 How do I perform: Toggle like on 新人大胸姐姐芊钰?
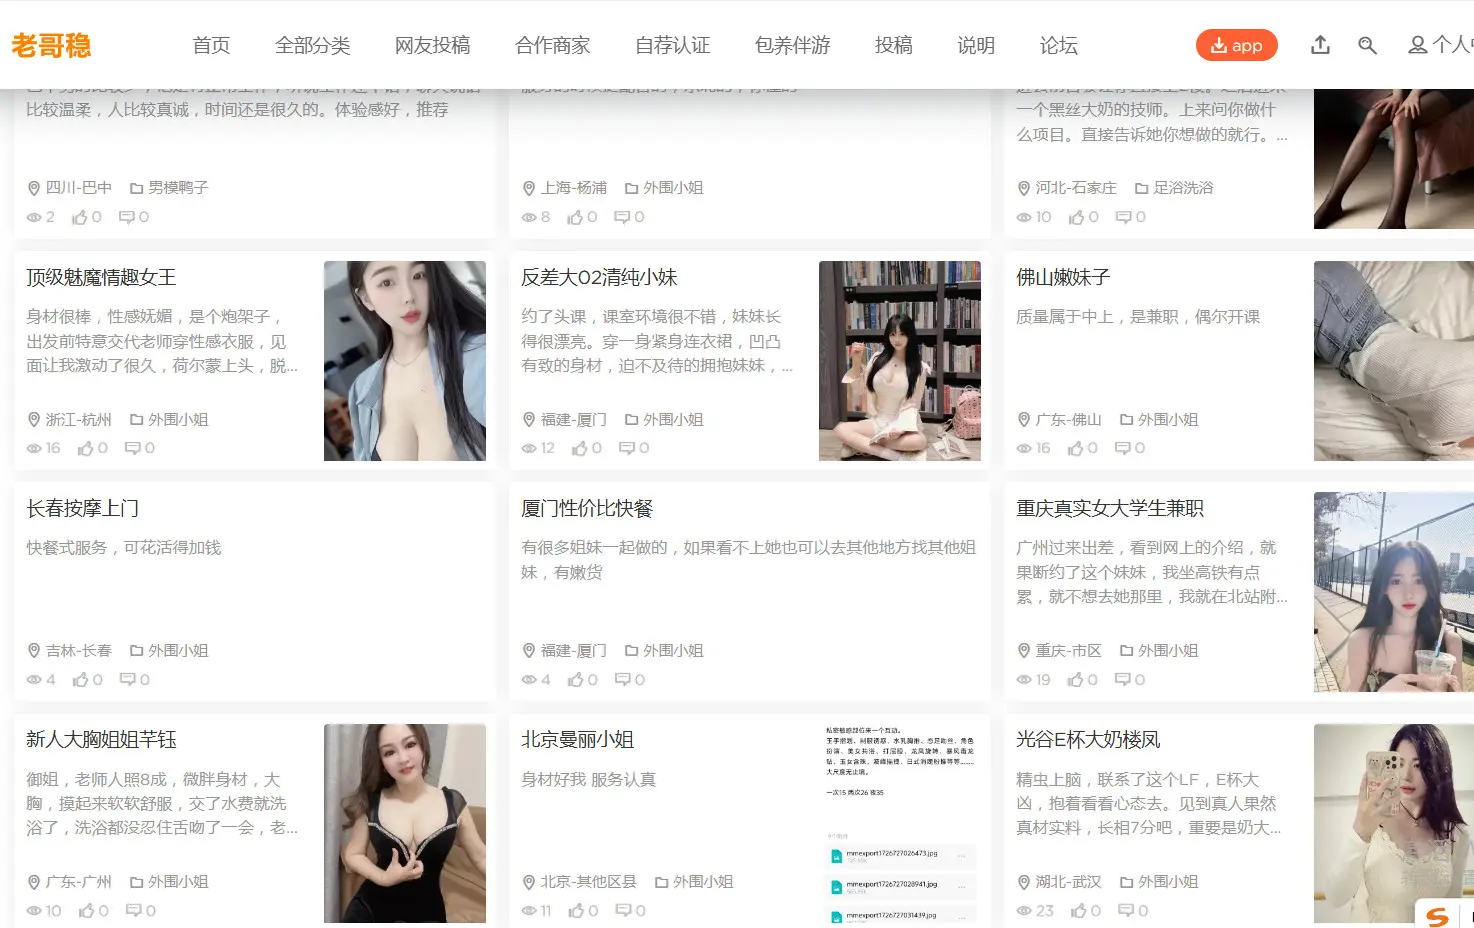point(88,911)
